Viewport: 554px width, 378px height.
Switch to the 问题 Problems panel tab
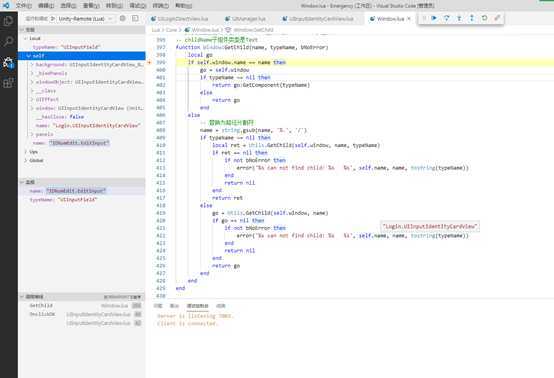tap(158, 306)
